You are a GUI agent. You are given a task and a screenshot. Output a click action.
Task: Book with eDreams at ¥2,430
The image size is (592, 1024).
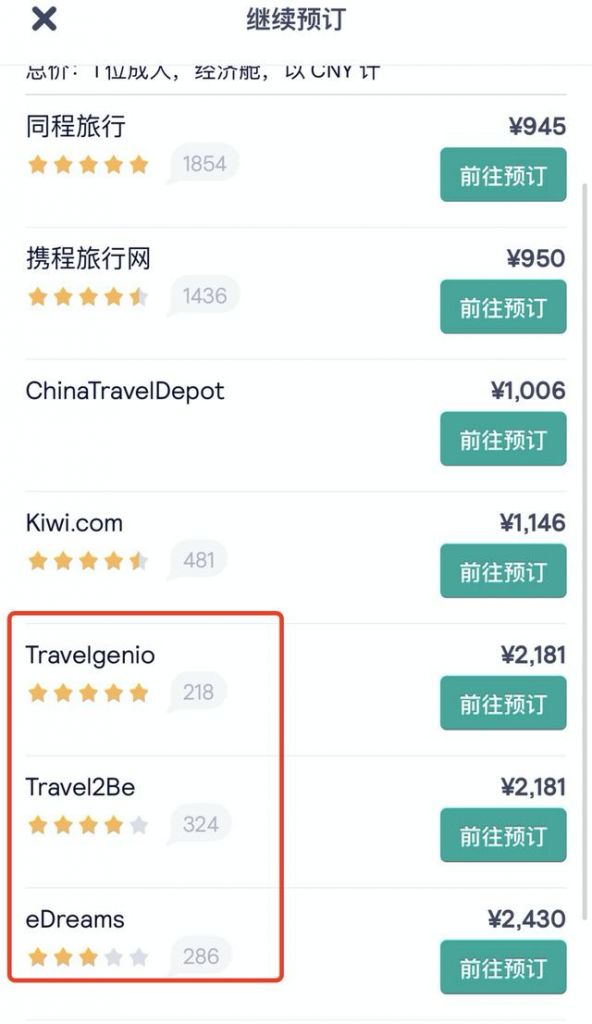(x=503, y=967)
